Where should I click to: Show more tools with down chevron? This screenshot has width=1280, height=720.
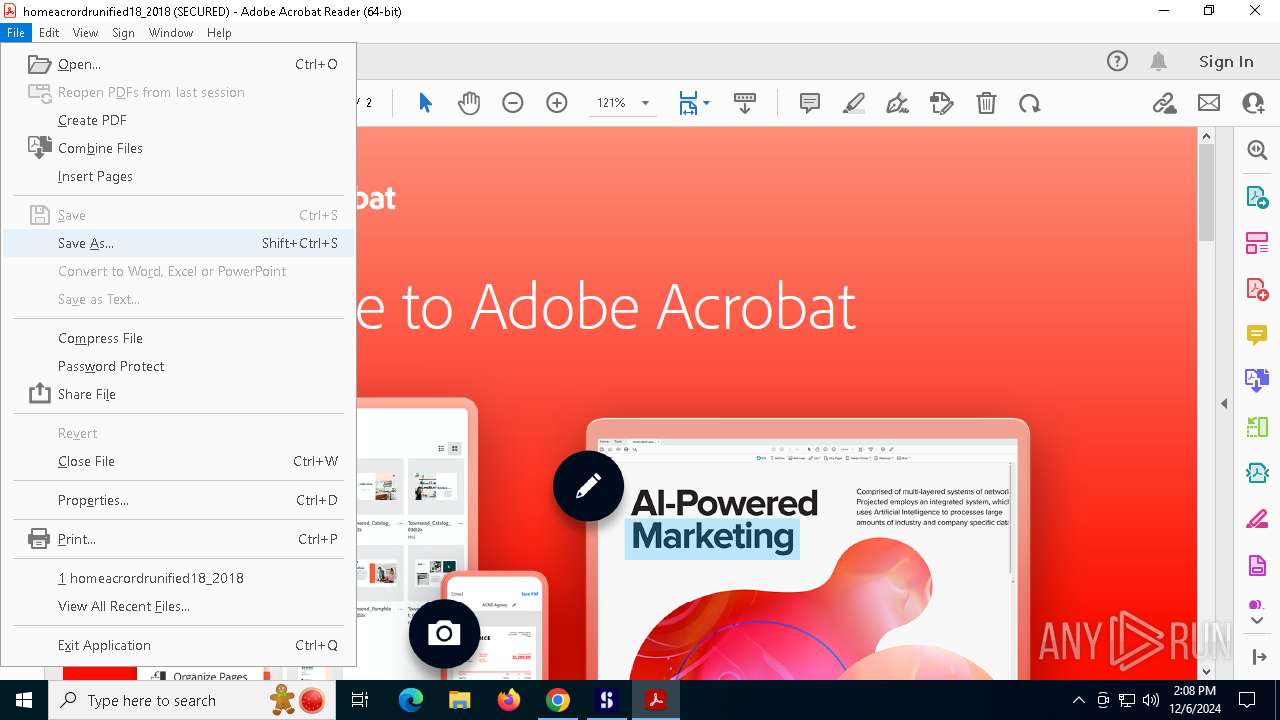pyautogui.click(x=1257, y=621)
